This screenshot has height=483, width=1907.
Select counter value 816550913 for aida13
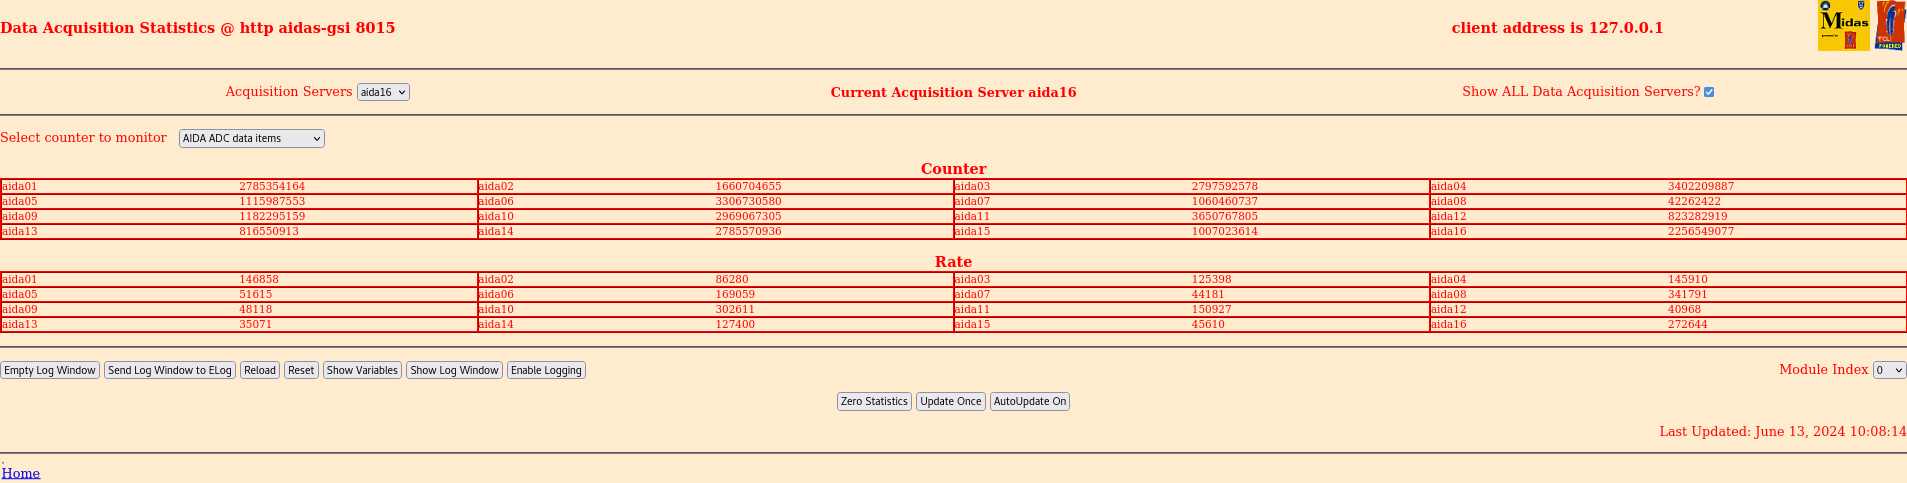(269, 232)
